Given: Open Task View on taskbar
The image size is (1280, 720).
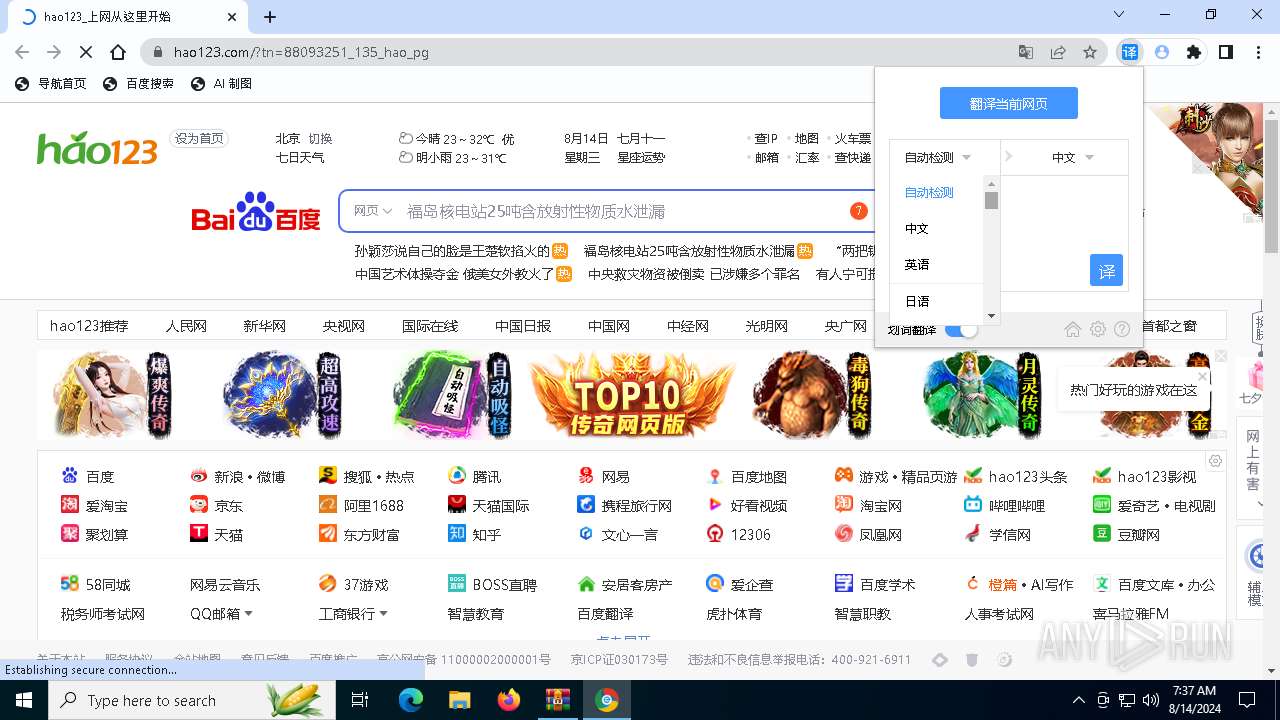Looking at the screenshot, I should [x=360, y=700].
